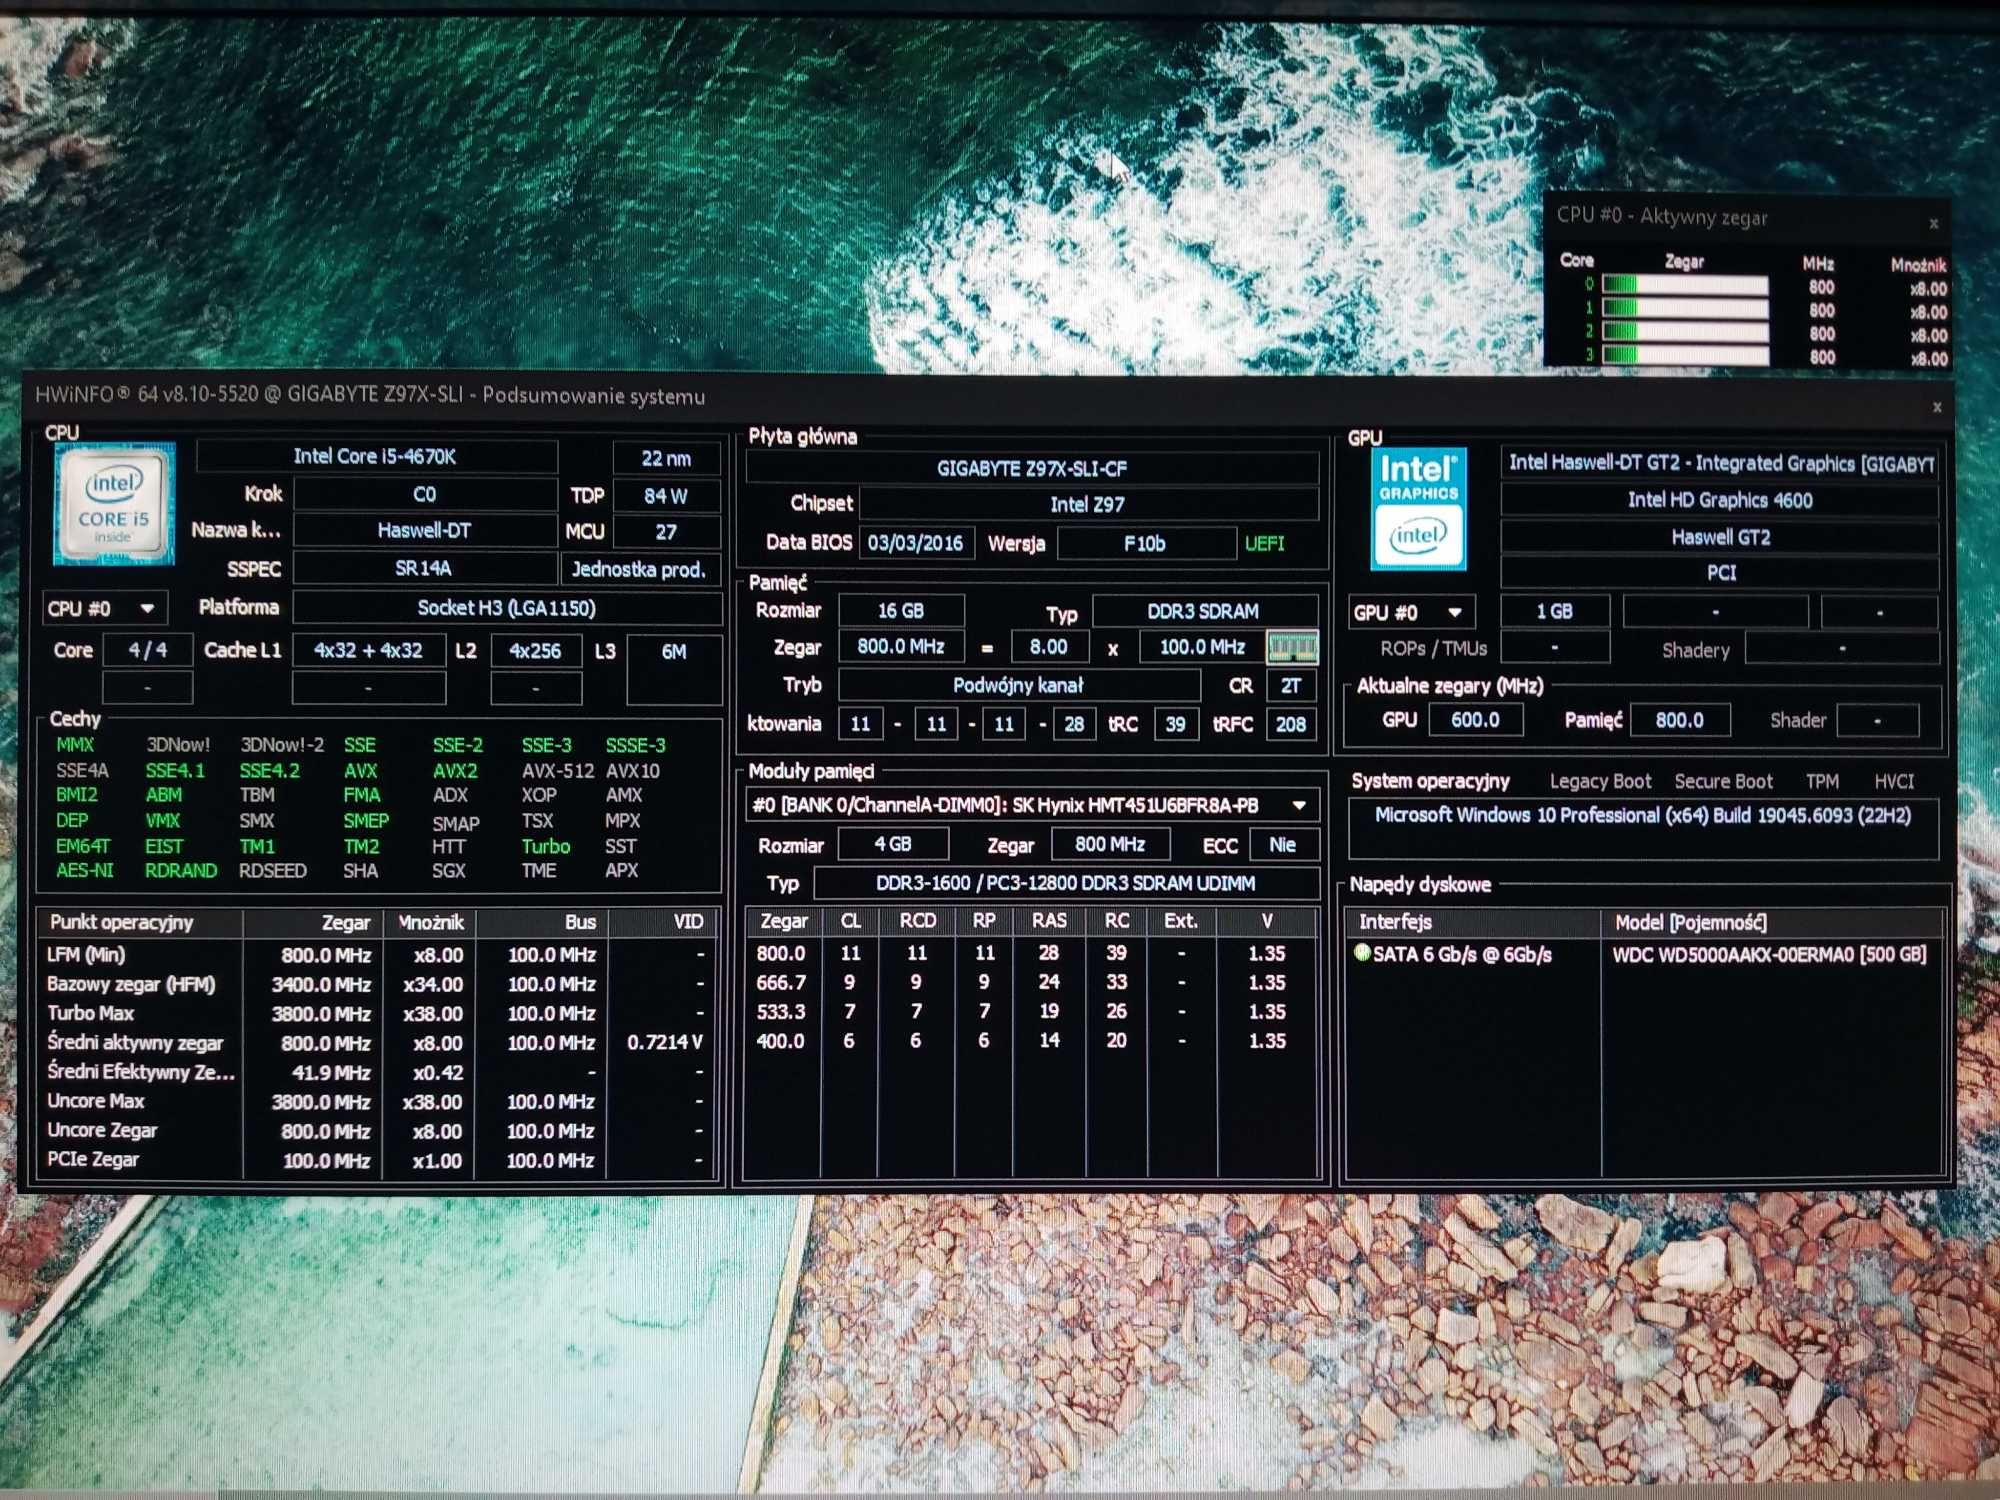Viewport: 2000px width, 1500px height.
Task: Click the 666.7 memory timing row
Action: tap(1030, 982)
